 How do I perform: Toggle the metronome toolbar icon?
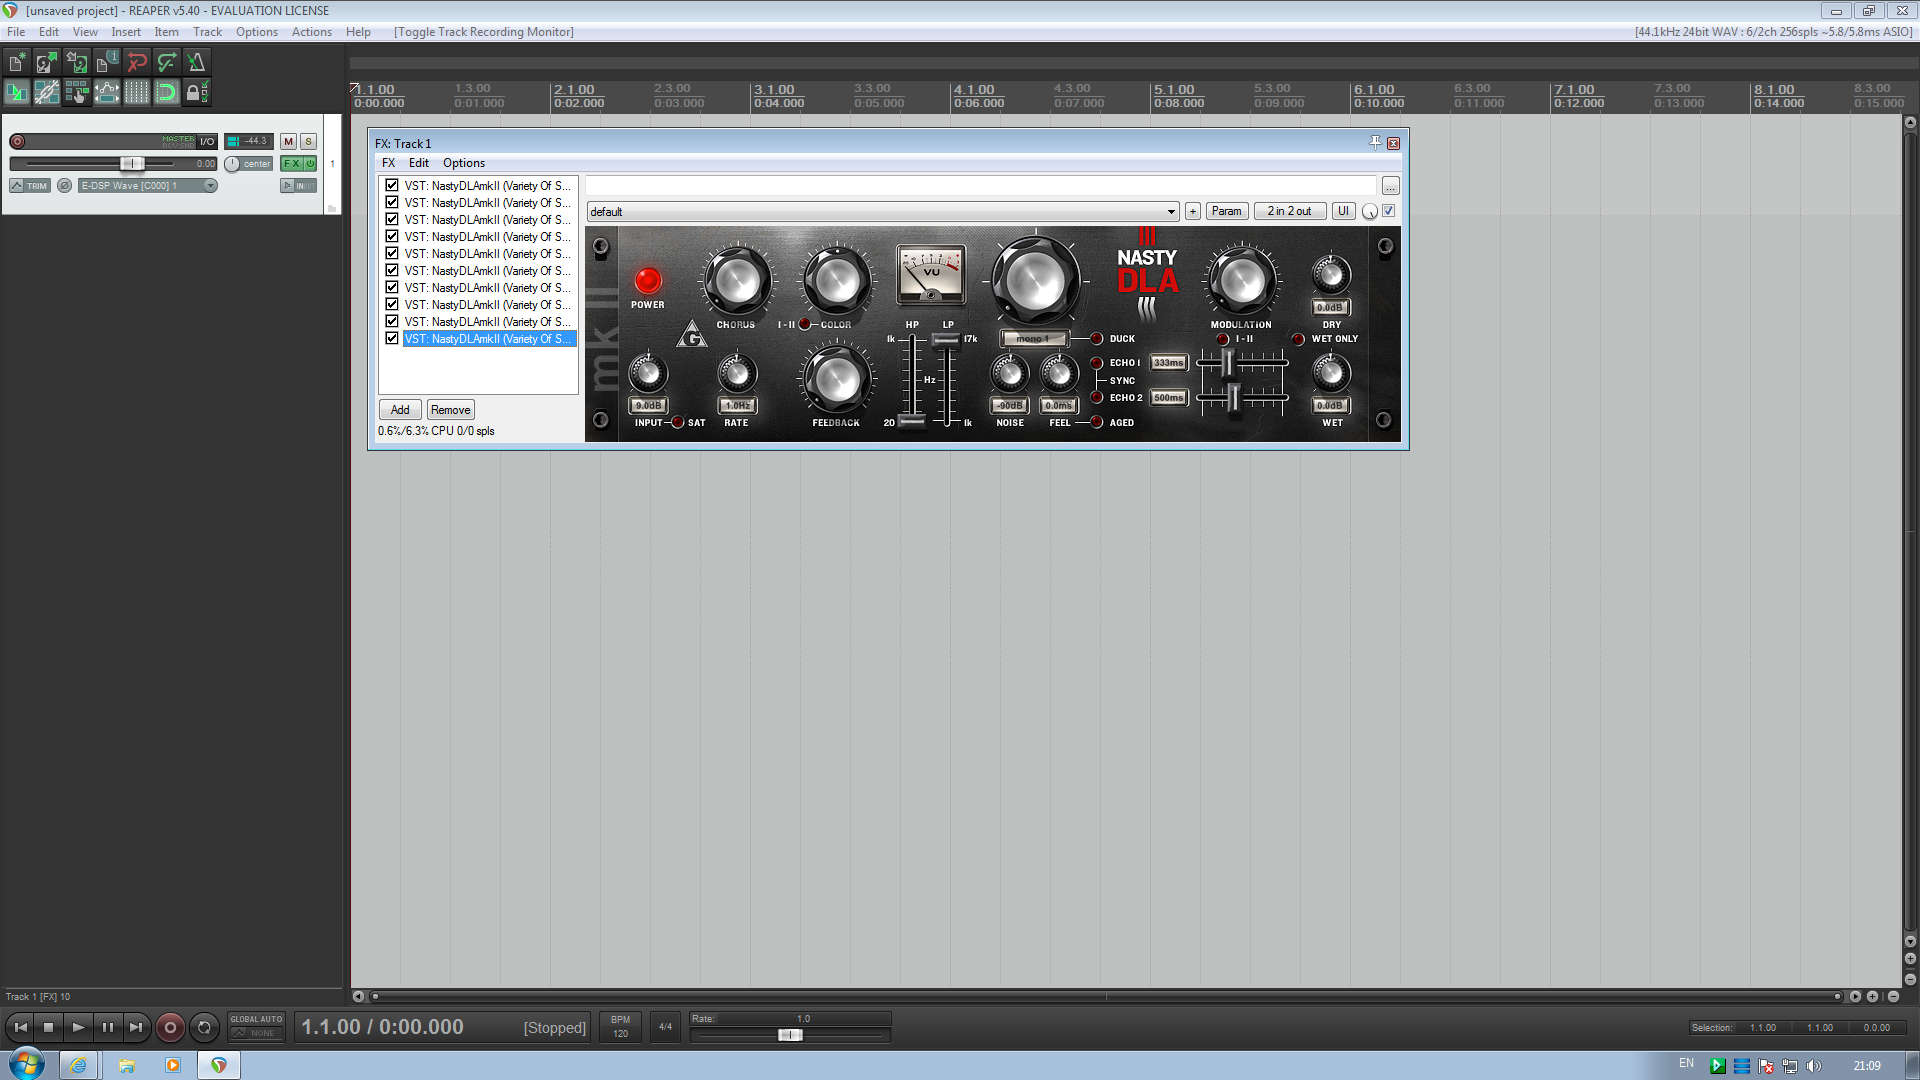tap(196, 63)
